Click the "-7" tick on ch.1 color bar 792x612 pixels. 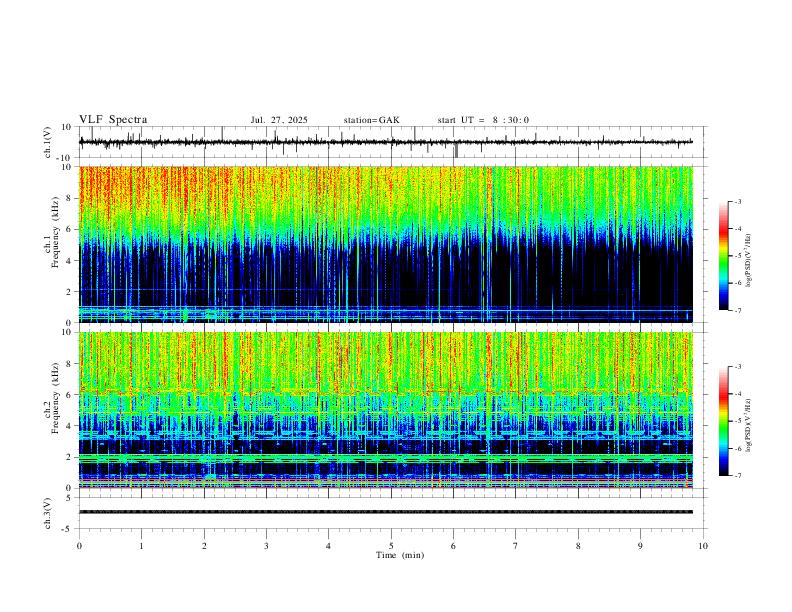click(x=737, y=310)
